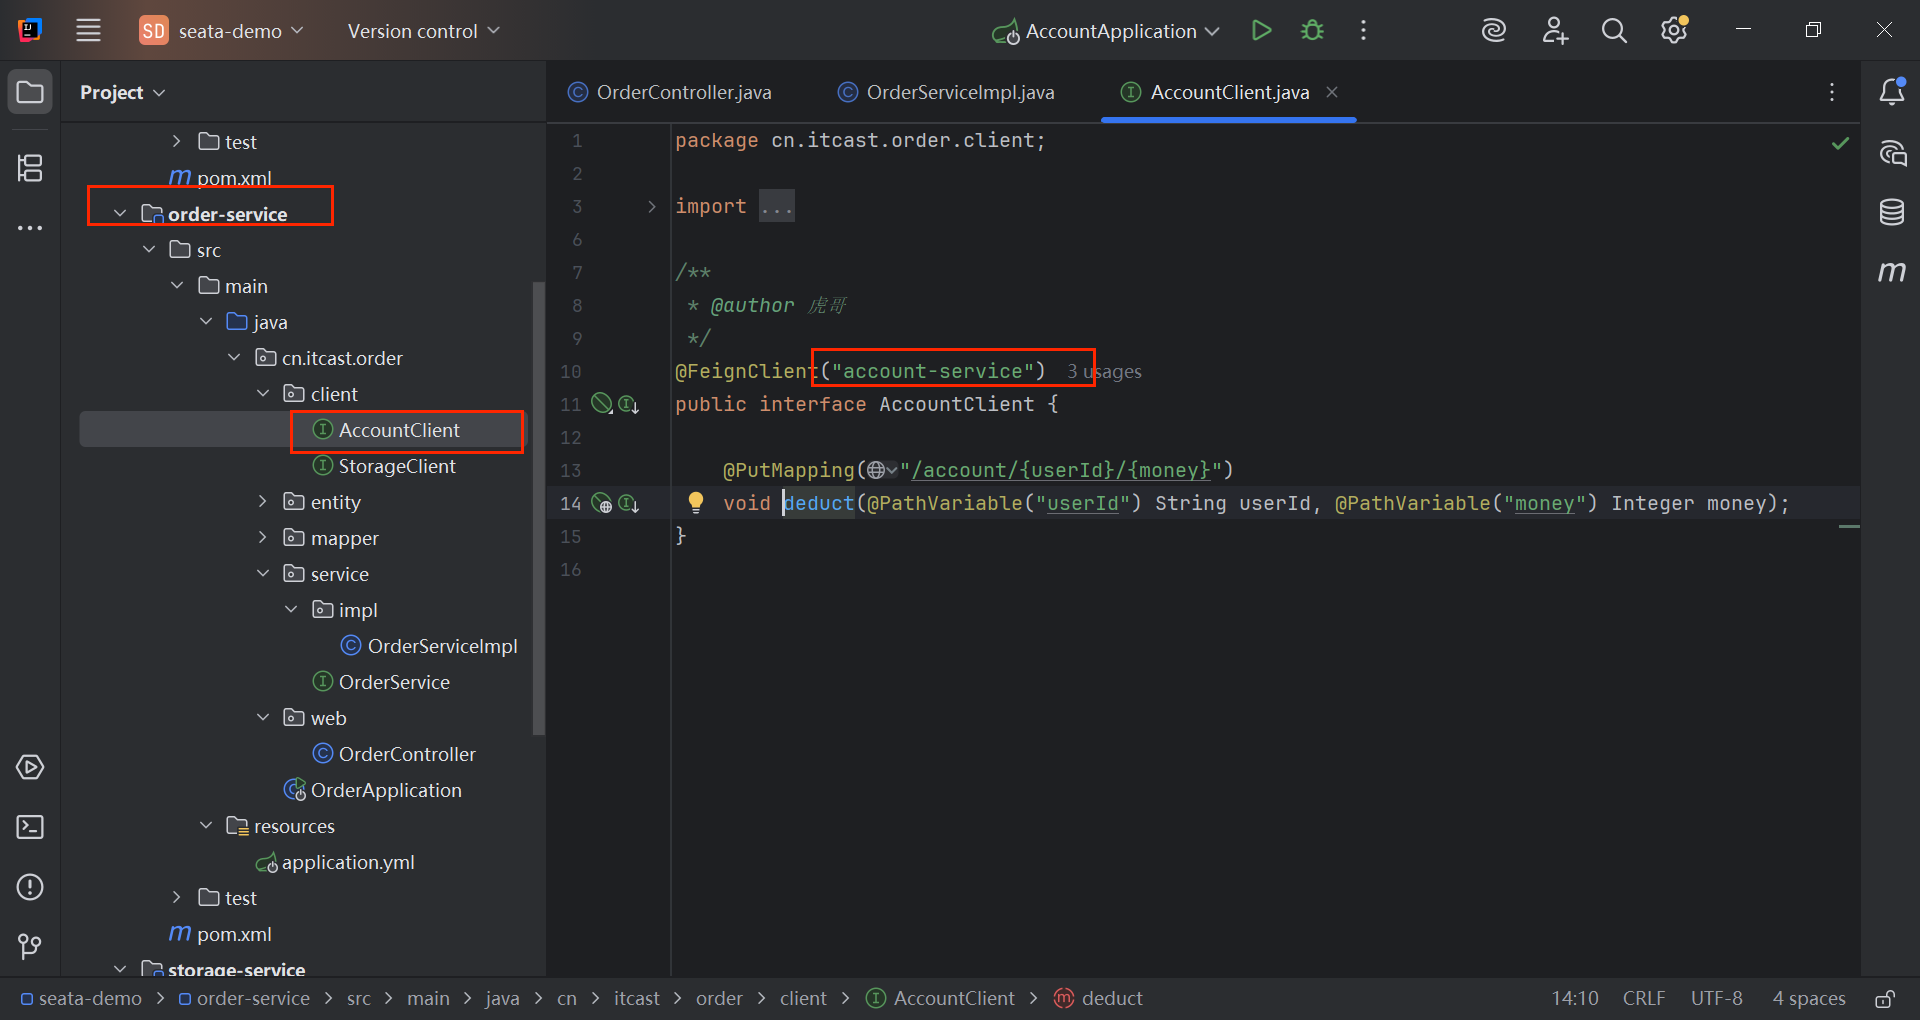Open the main hamburger menu
1920x1020 pixels.
(x=88, y=31)
